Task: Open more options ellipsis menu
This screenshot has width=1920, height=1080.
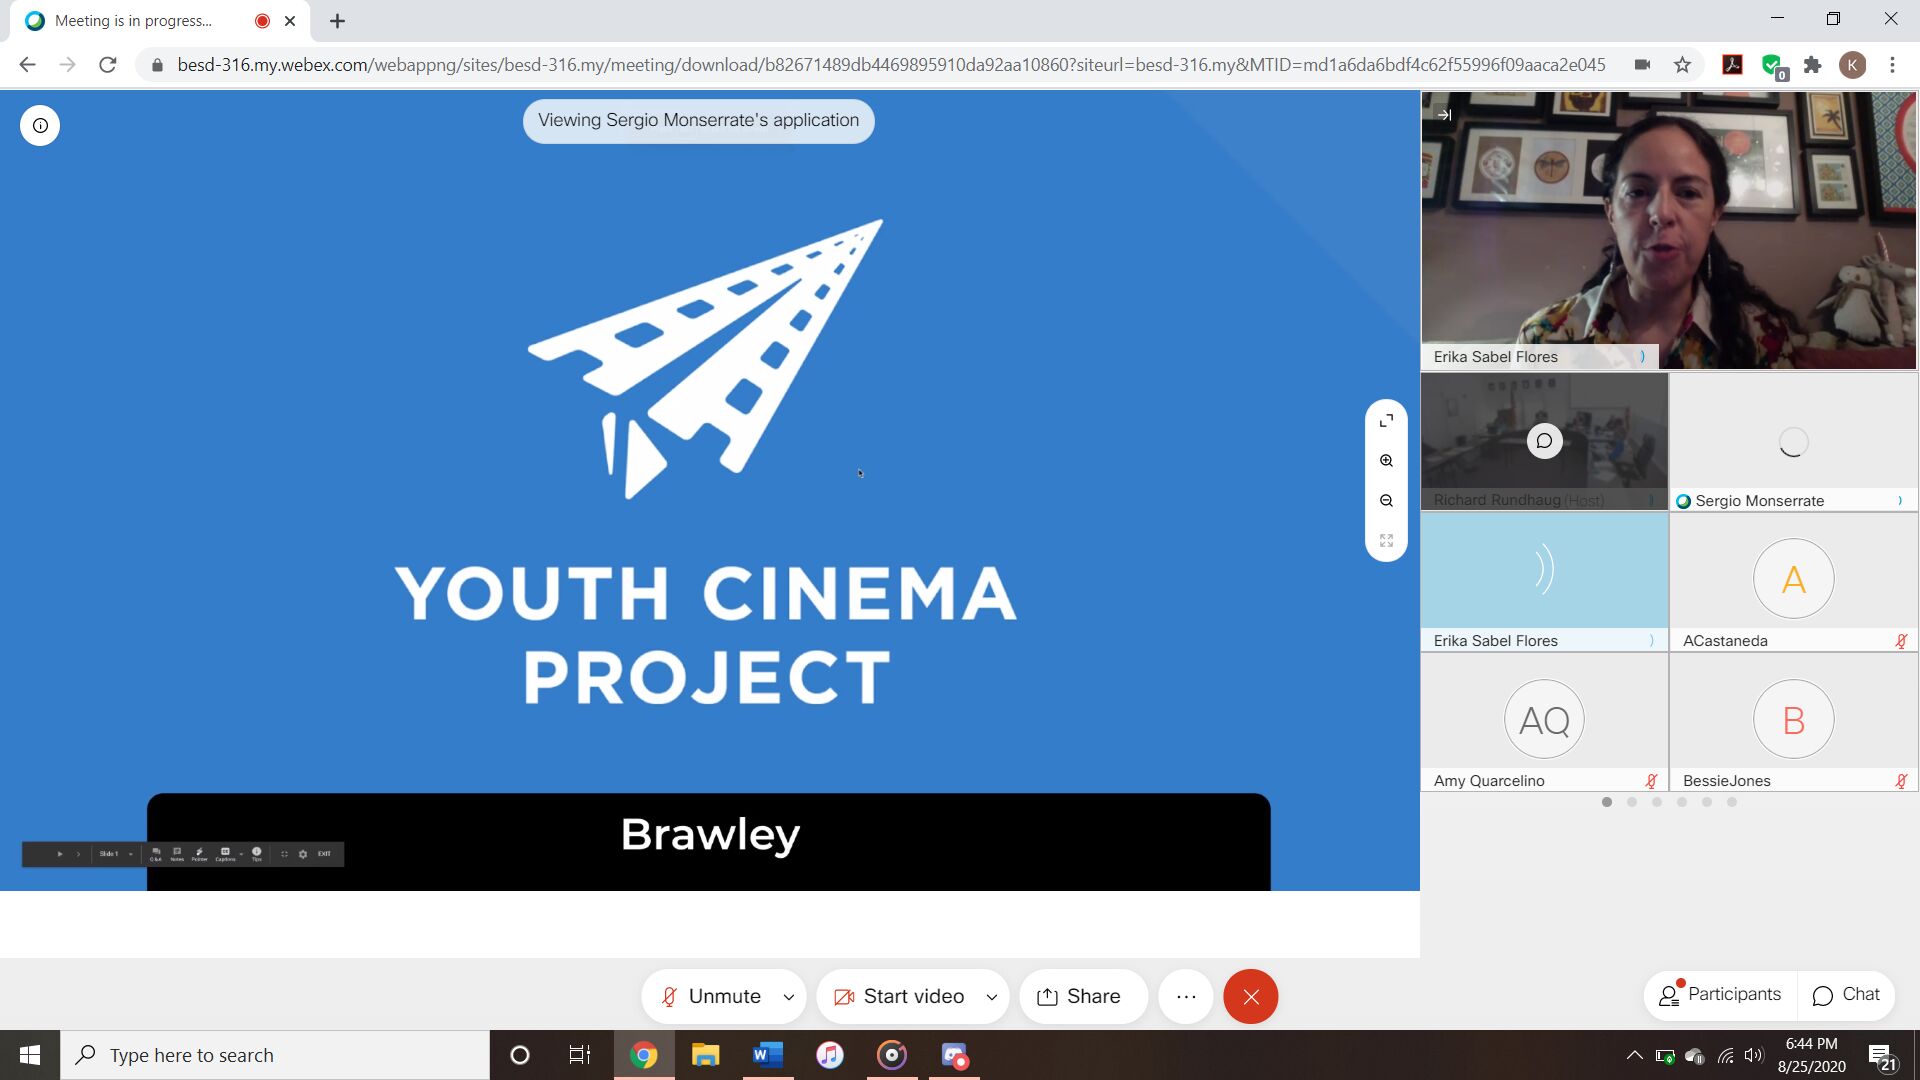Action: tap(1186, 996)
